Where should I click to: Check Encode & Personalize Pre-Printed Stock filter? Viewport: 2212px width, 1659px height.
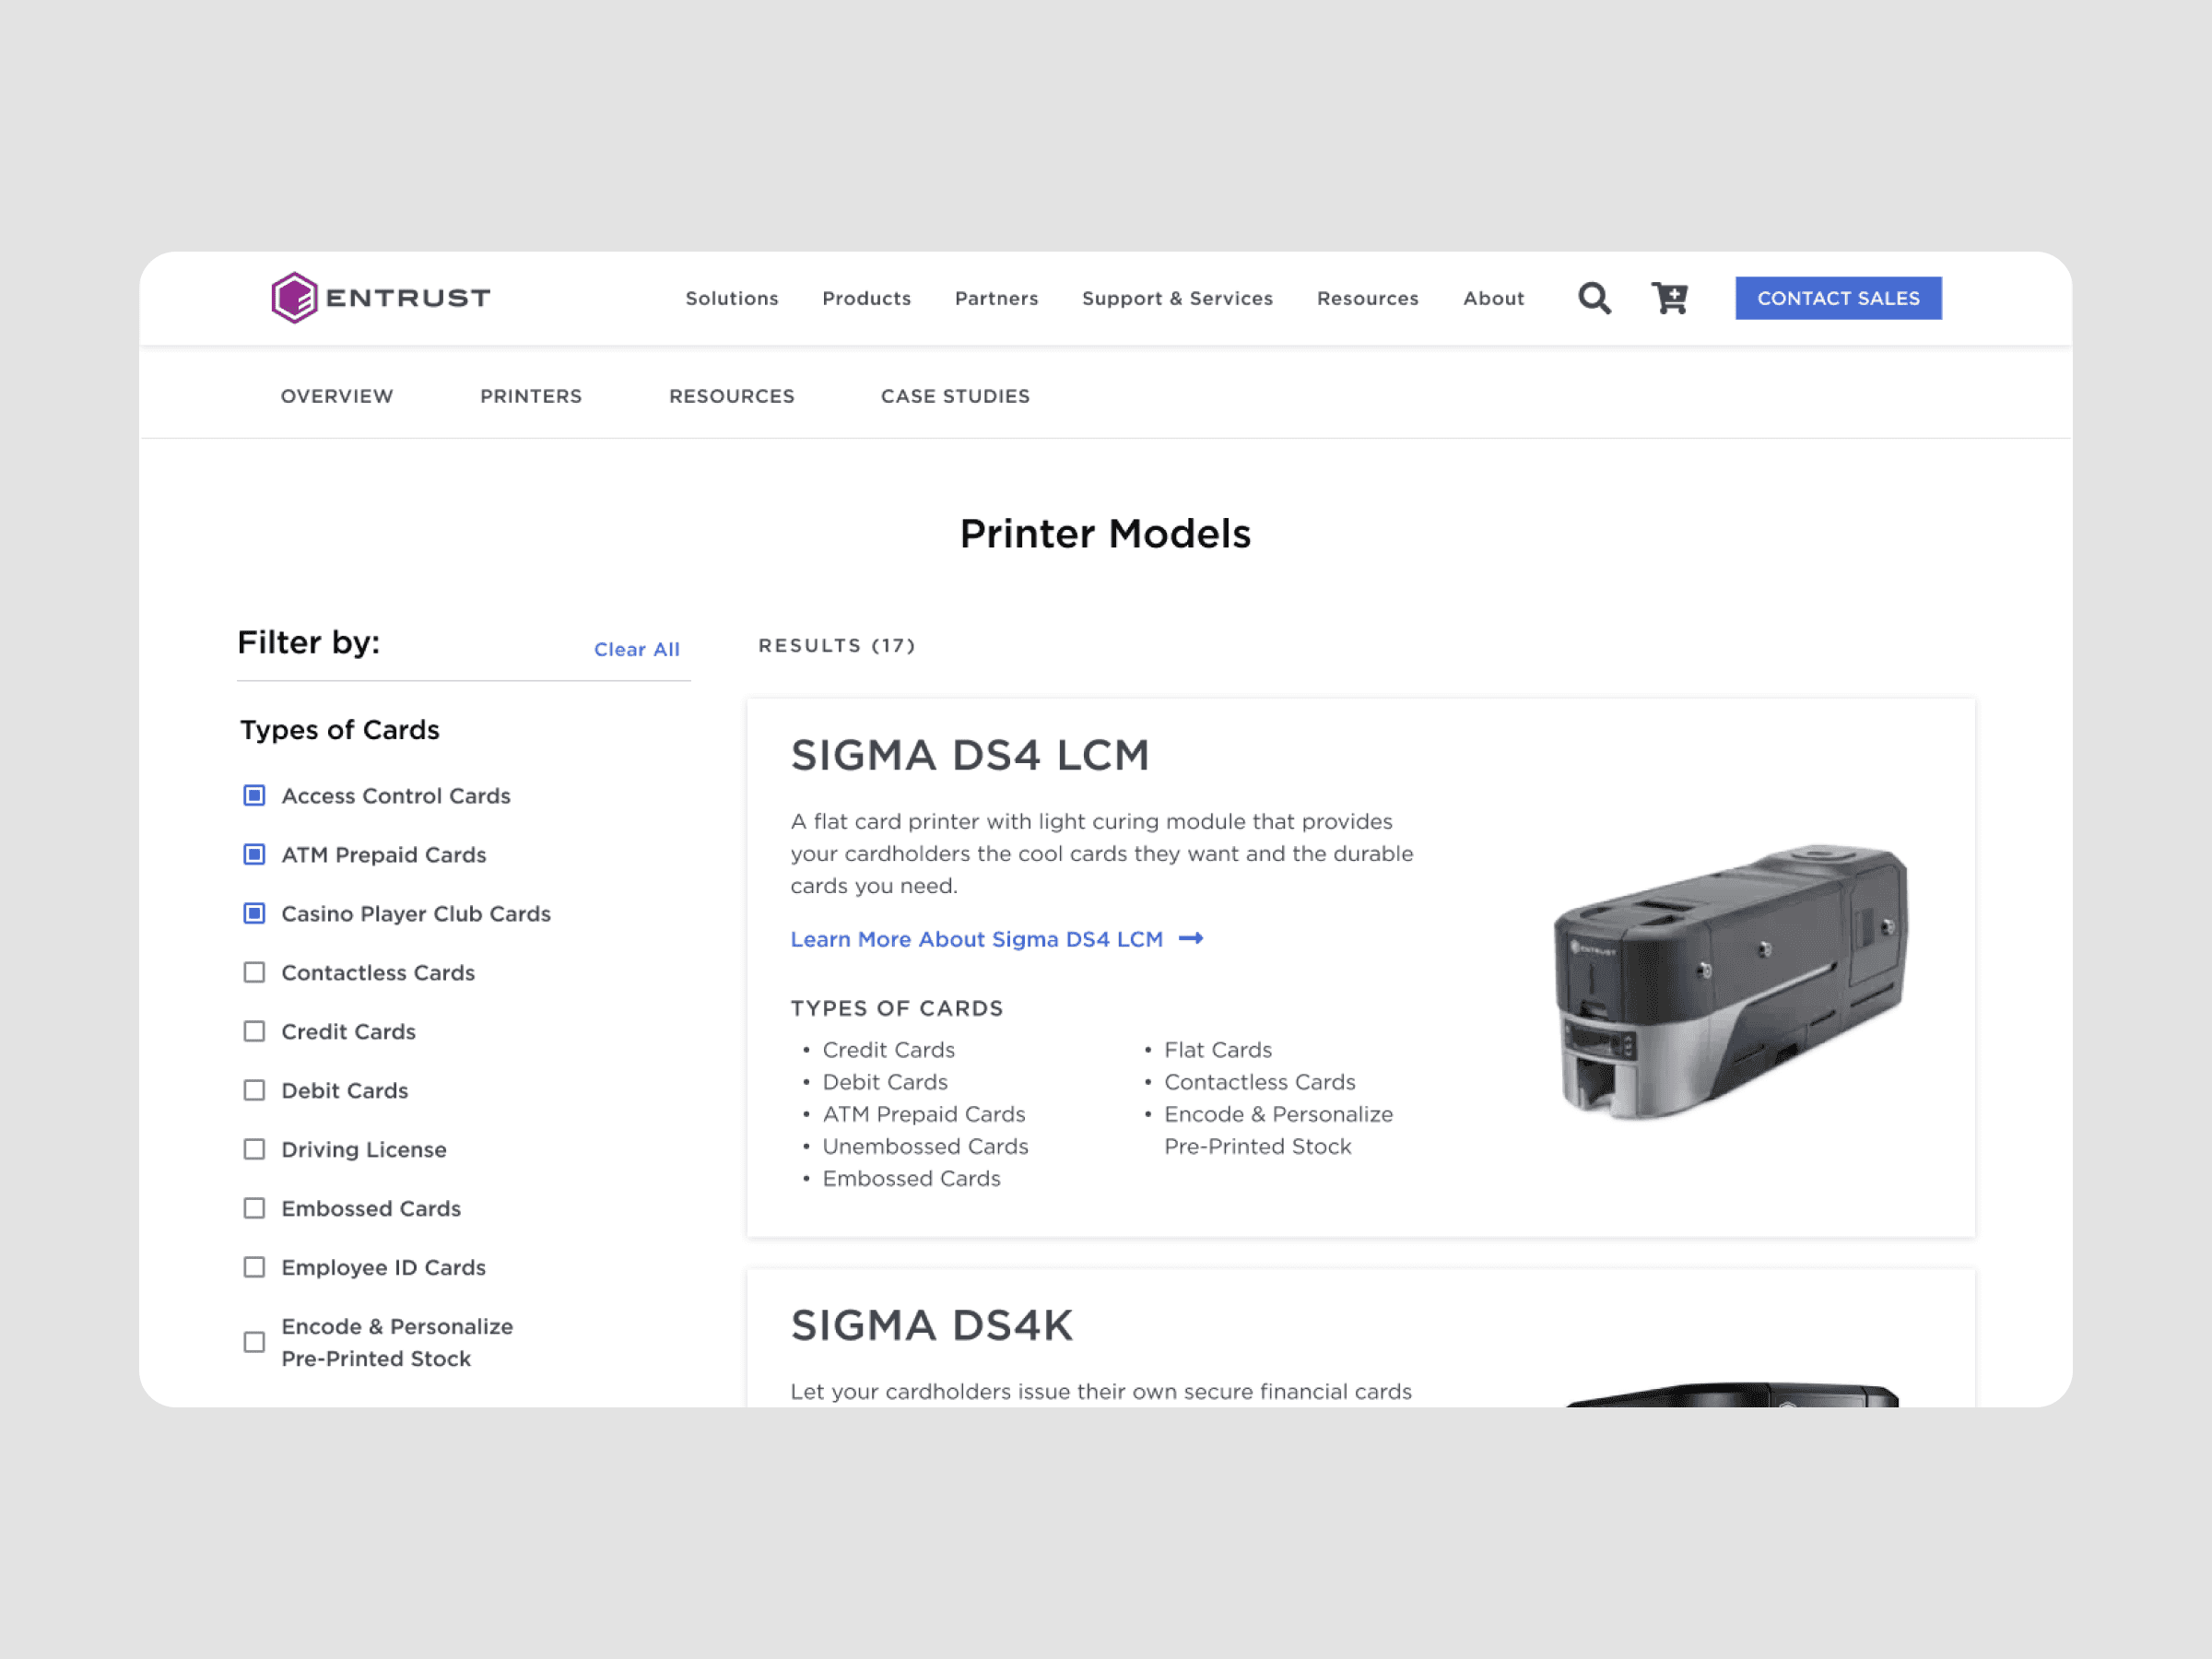(x=254, y=1342)
